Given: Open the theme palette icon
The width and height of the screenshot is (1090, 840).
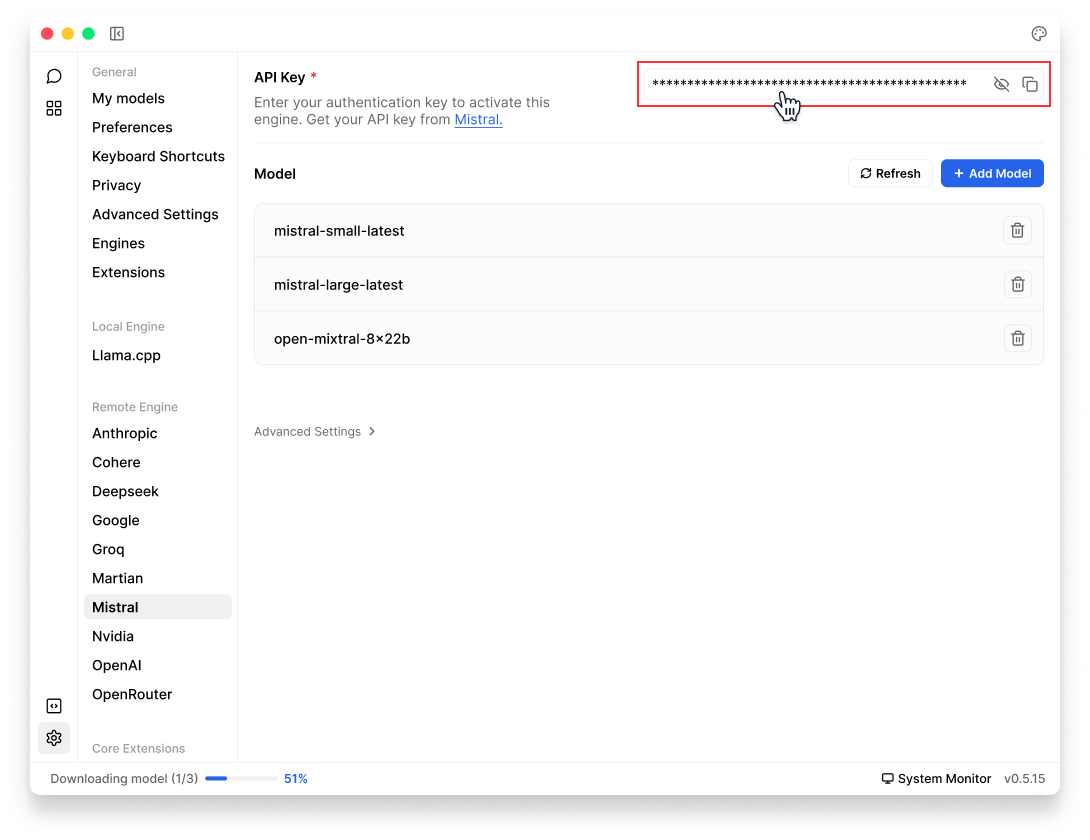Looking at the screenshot, I should (x=1039, y=33).
